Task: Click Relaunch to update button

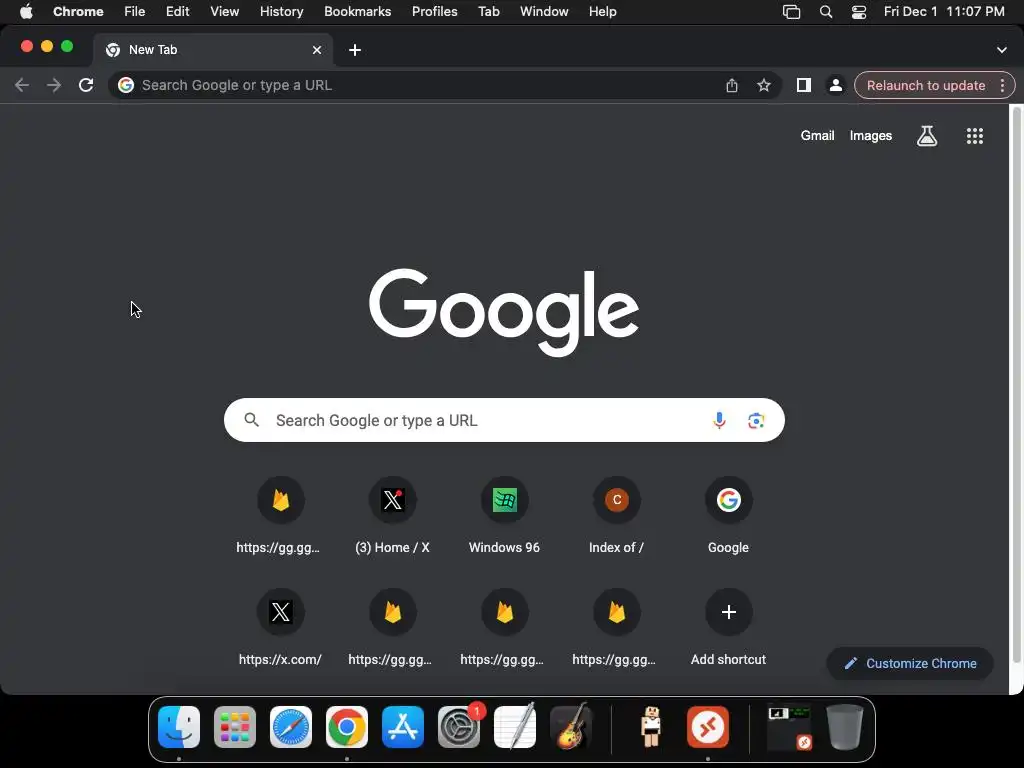Action: [925, 86]
